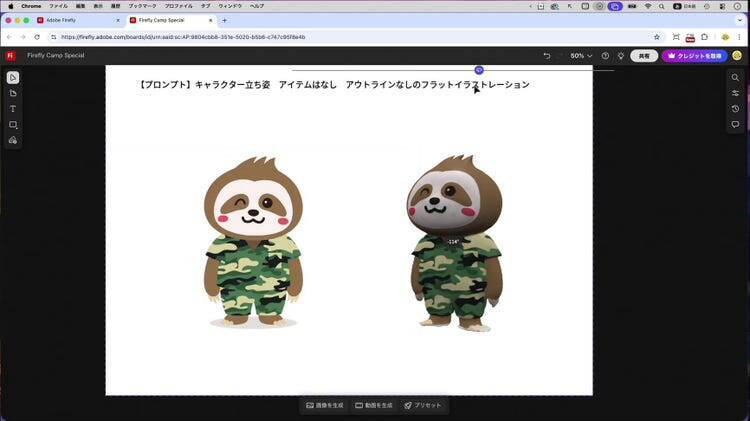Go back in browser history
The image size is (750, 421).
[9, 37]
